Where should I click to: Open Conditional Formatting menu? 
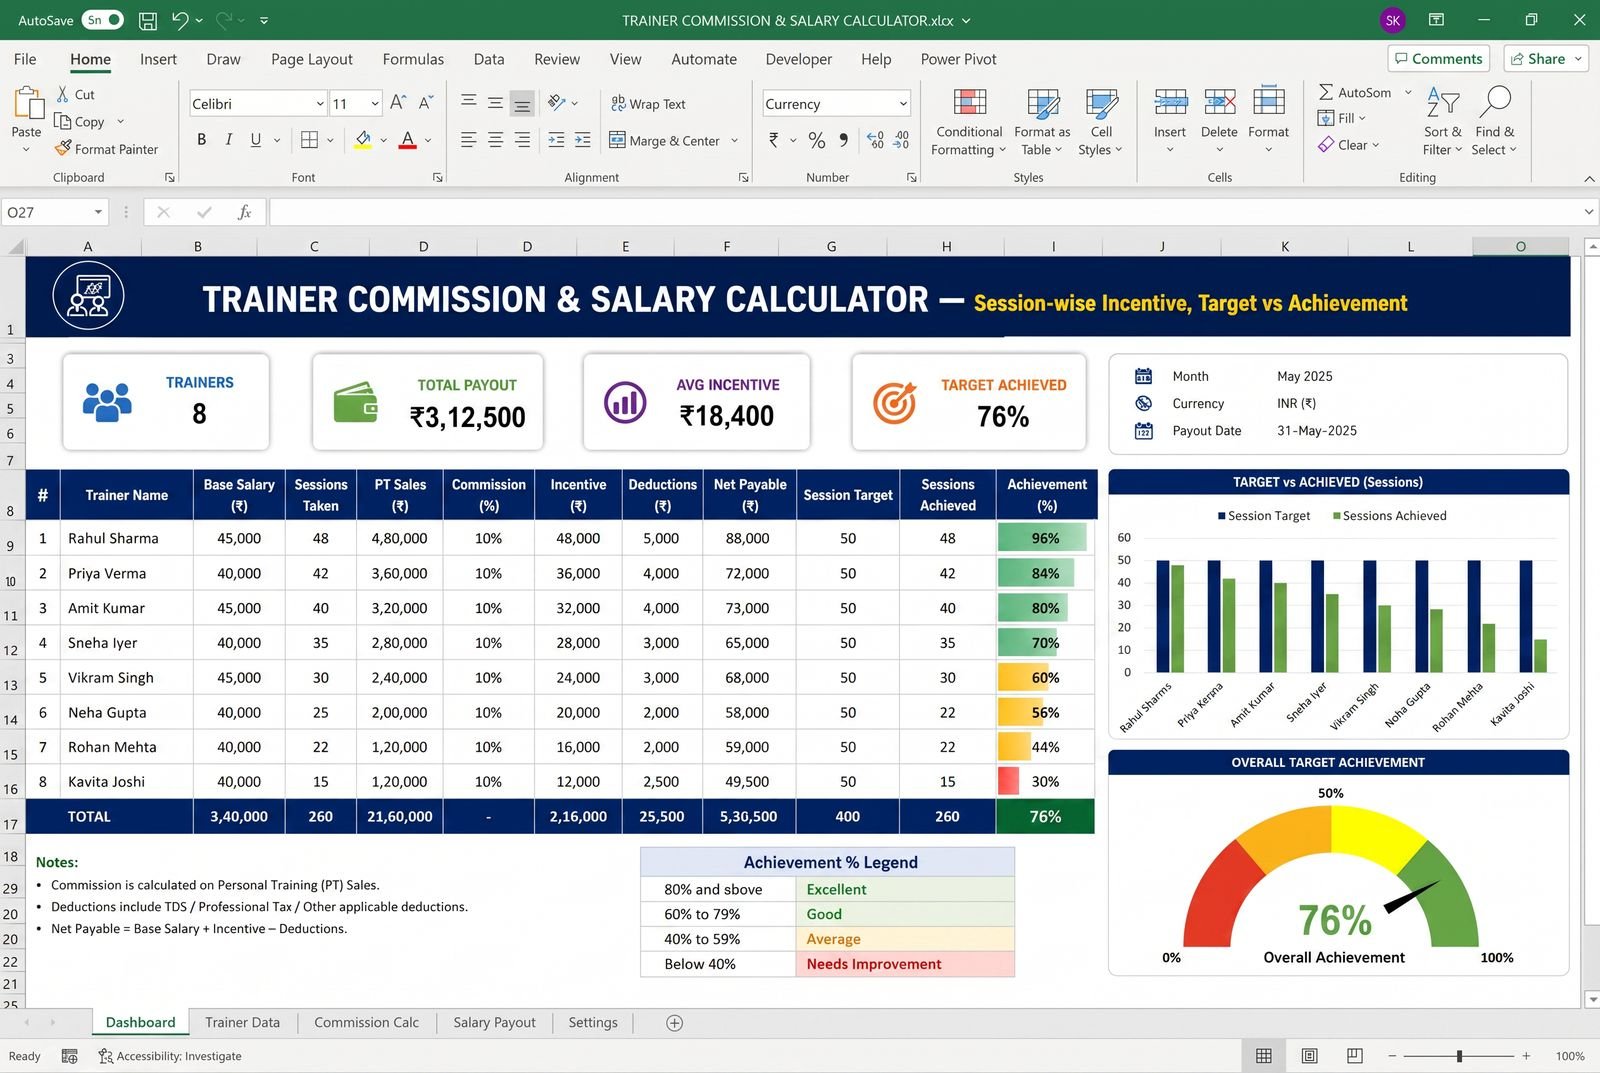[969, 122]
